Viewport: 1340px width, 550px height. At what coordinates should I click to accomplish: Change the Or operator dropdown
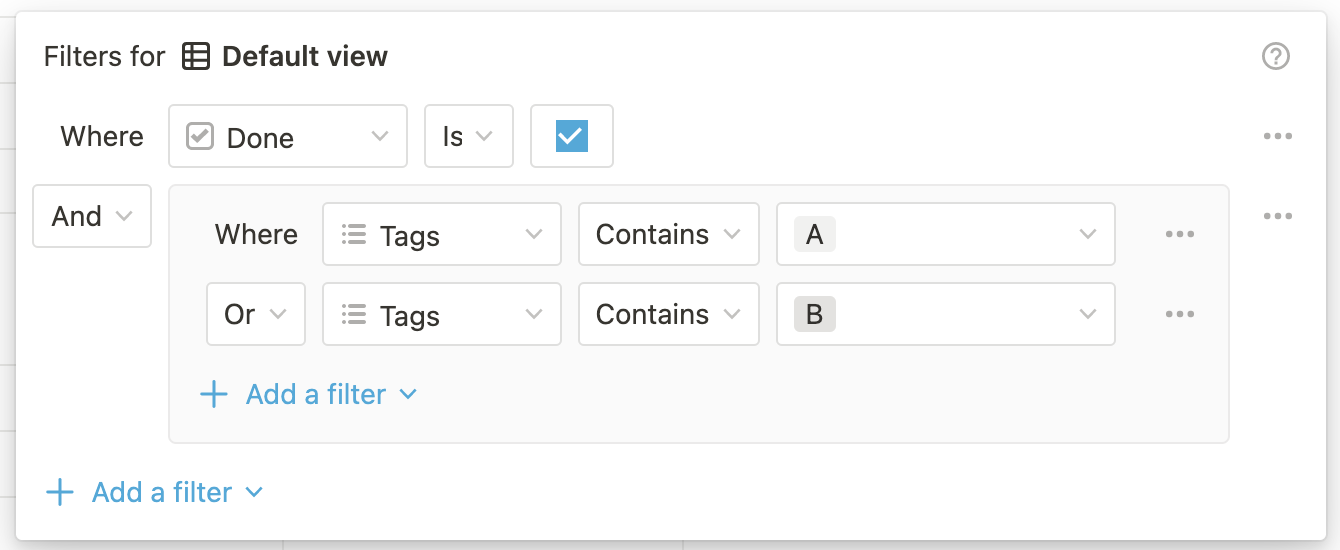(x=256, y=314)
